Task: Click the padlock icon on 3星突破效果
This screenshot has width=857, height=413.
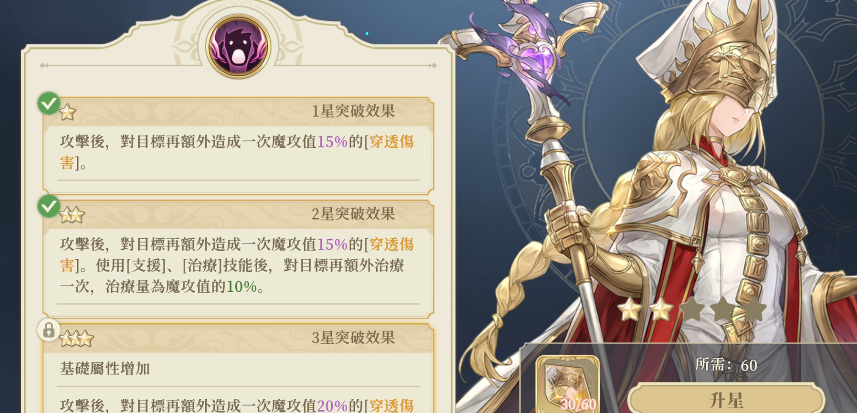Action: pos(49,329)
